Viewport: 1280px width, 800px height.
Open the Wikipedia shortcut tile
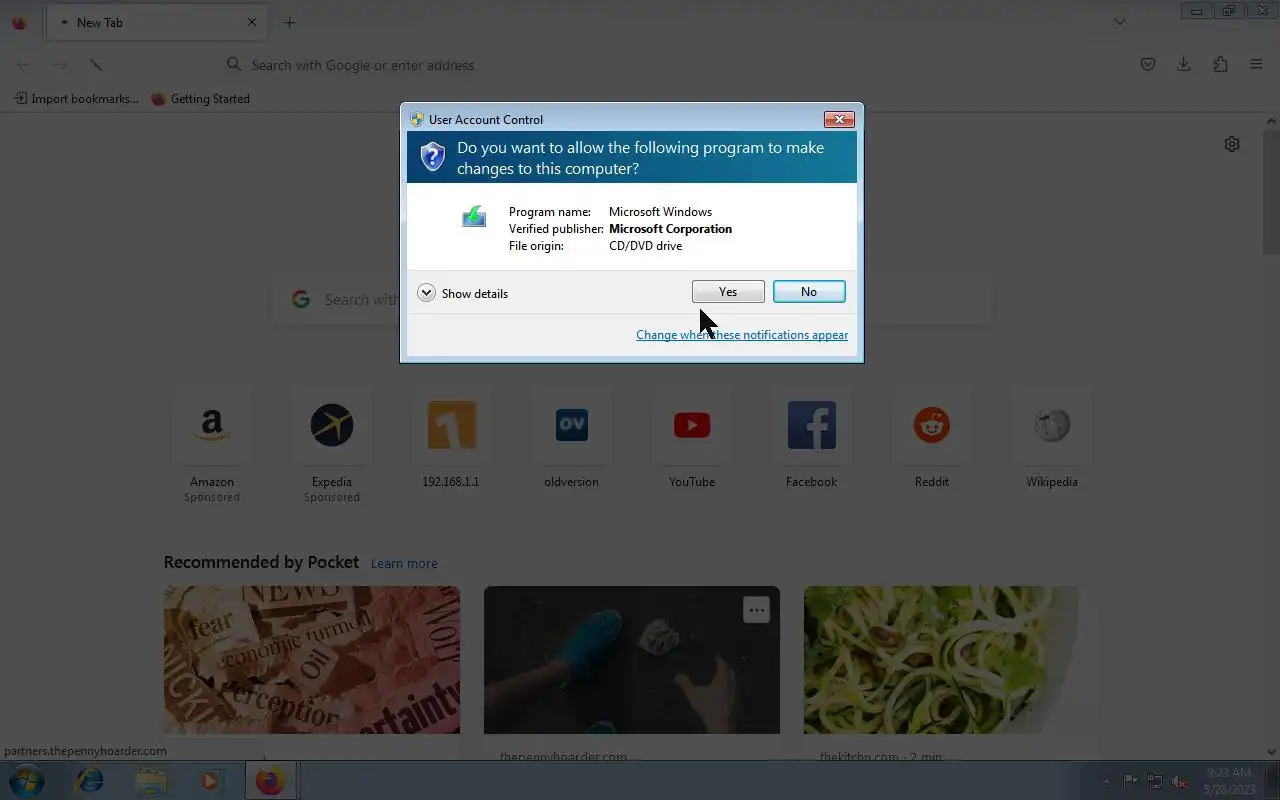click(x=1052, y=438)
